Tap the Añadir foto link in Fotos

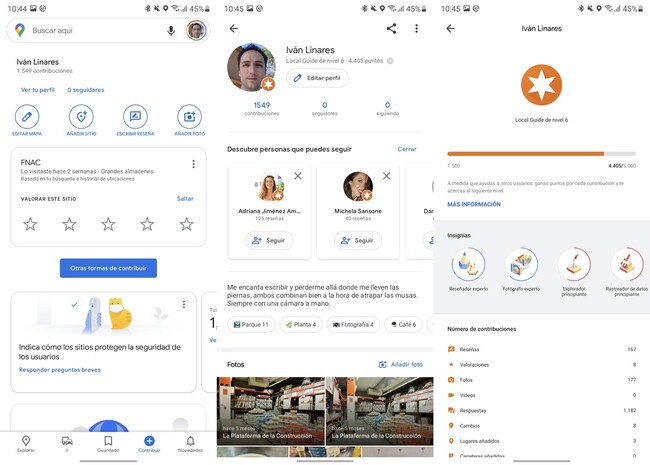[x=400, y=365]
